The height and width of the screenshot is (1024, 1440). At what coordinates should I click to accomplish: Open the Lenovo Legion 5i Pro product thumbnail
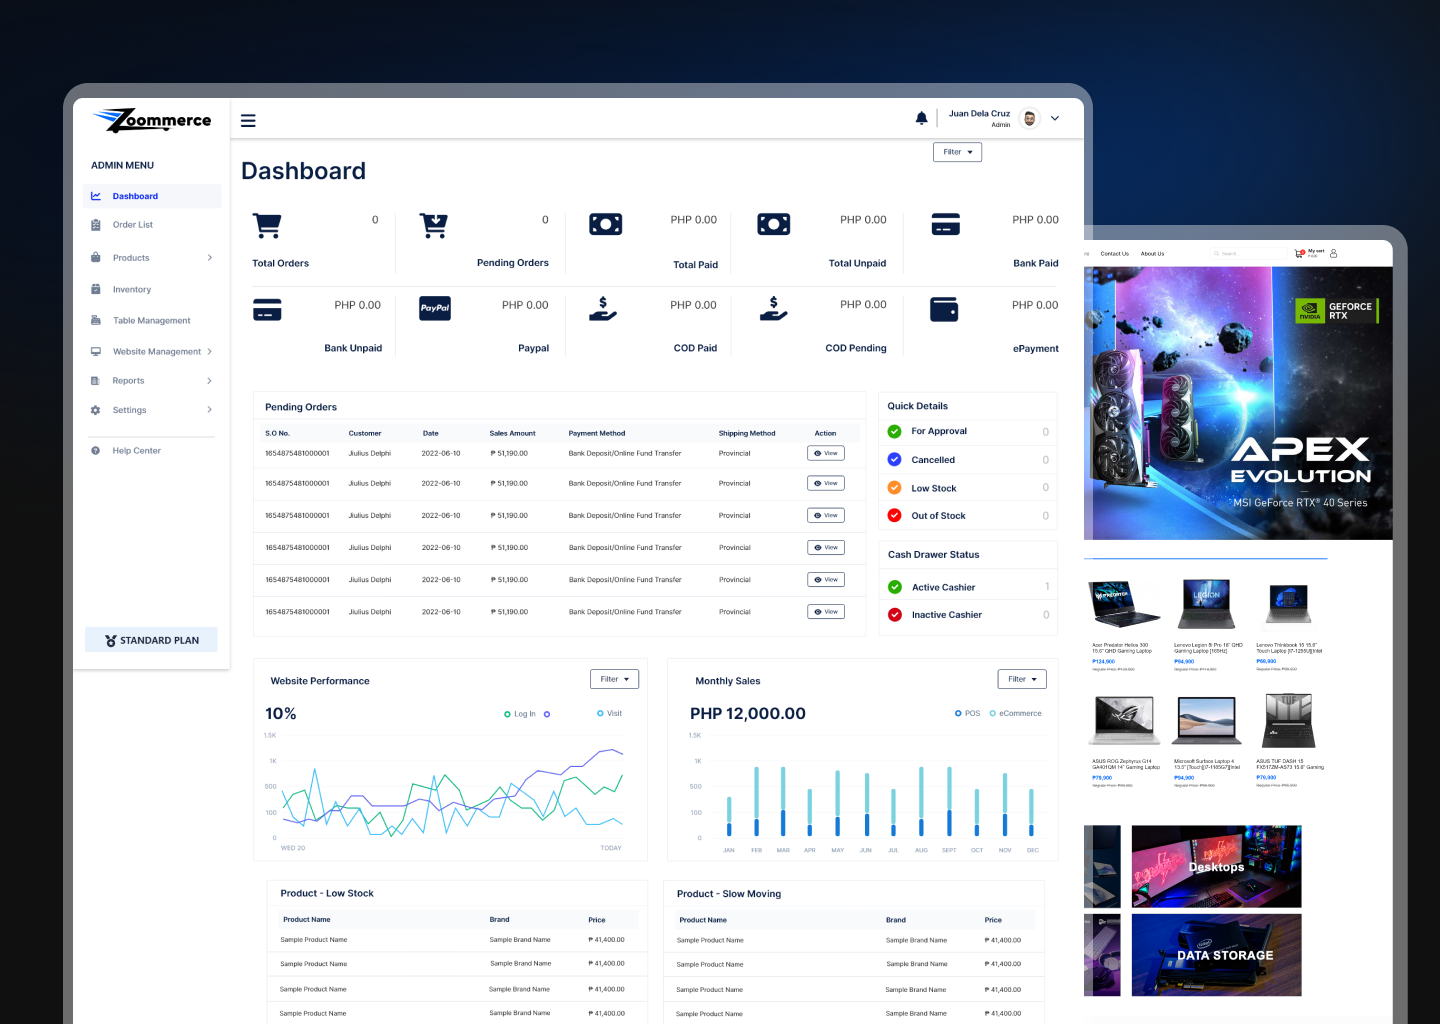point(1207,604)
